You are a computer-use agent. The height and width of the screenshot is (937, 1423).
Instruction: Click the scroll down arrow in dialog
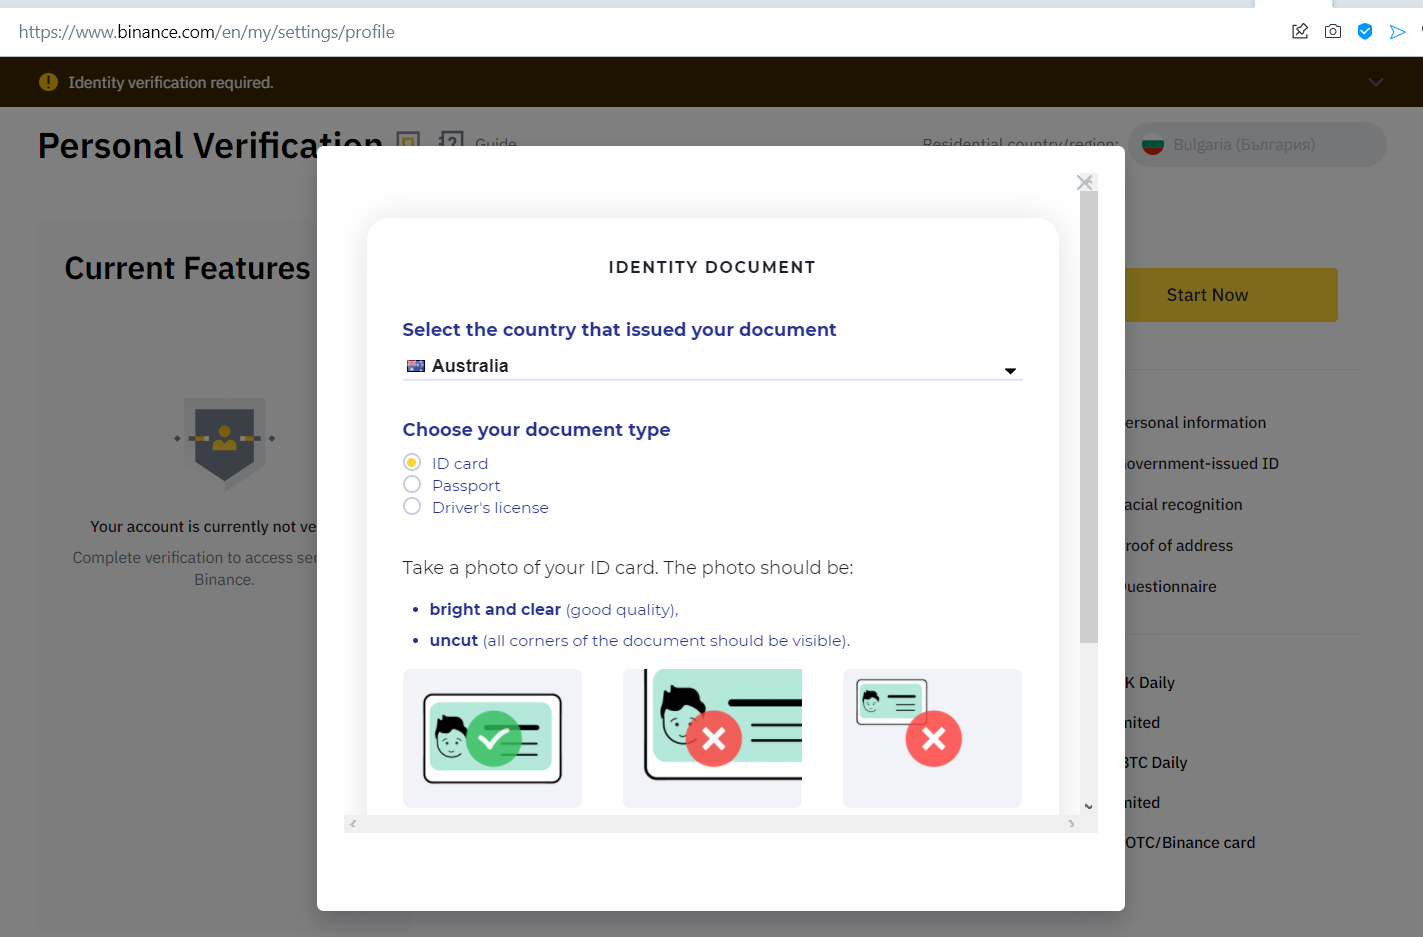coord(1089,806)
